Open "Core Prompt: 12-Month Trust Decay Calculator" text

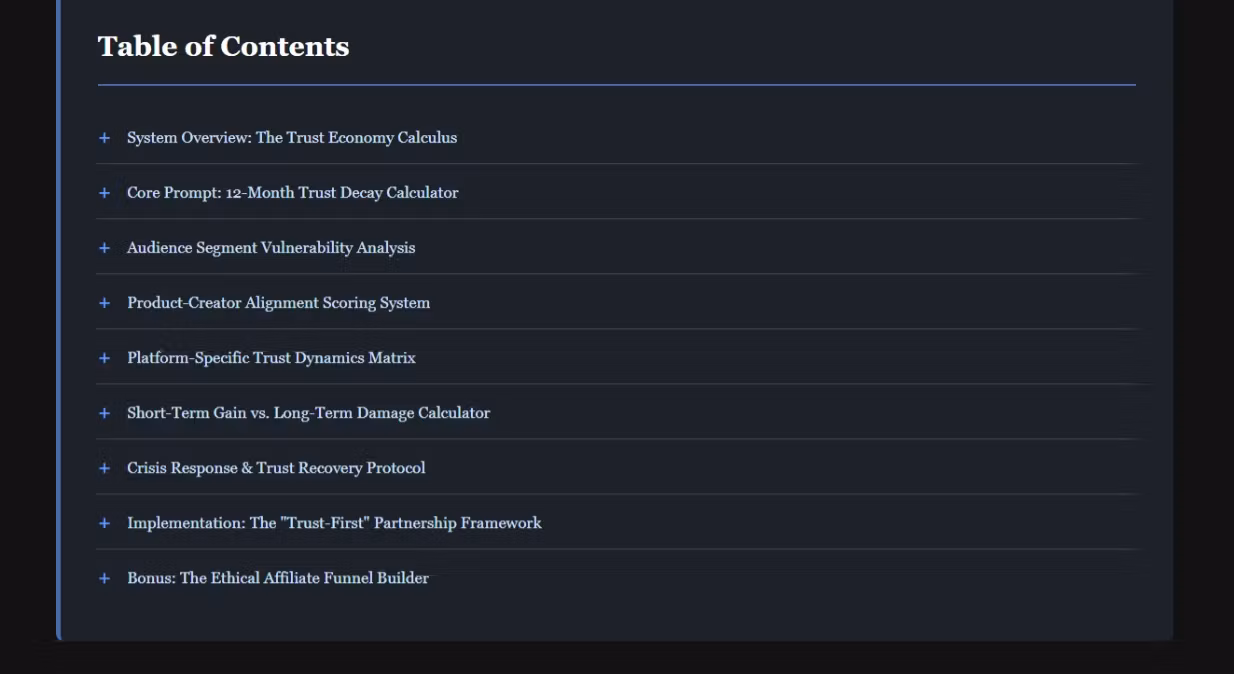pos(292,193)
